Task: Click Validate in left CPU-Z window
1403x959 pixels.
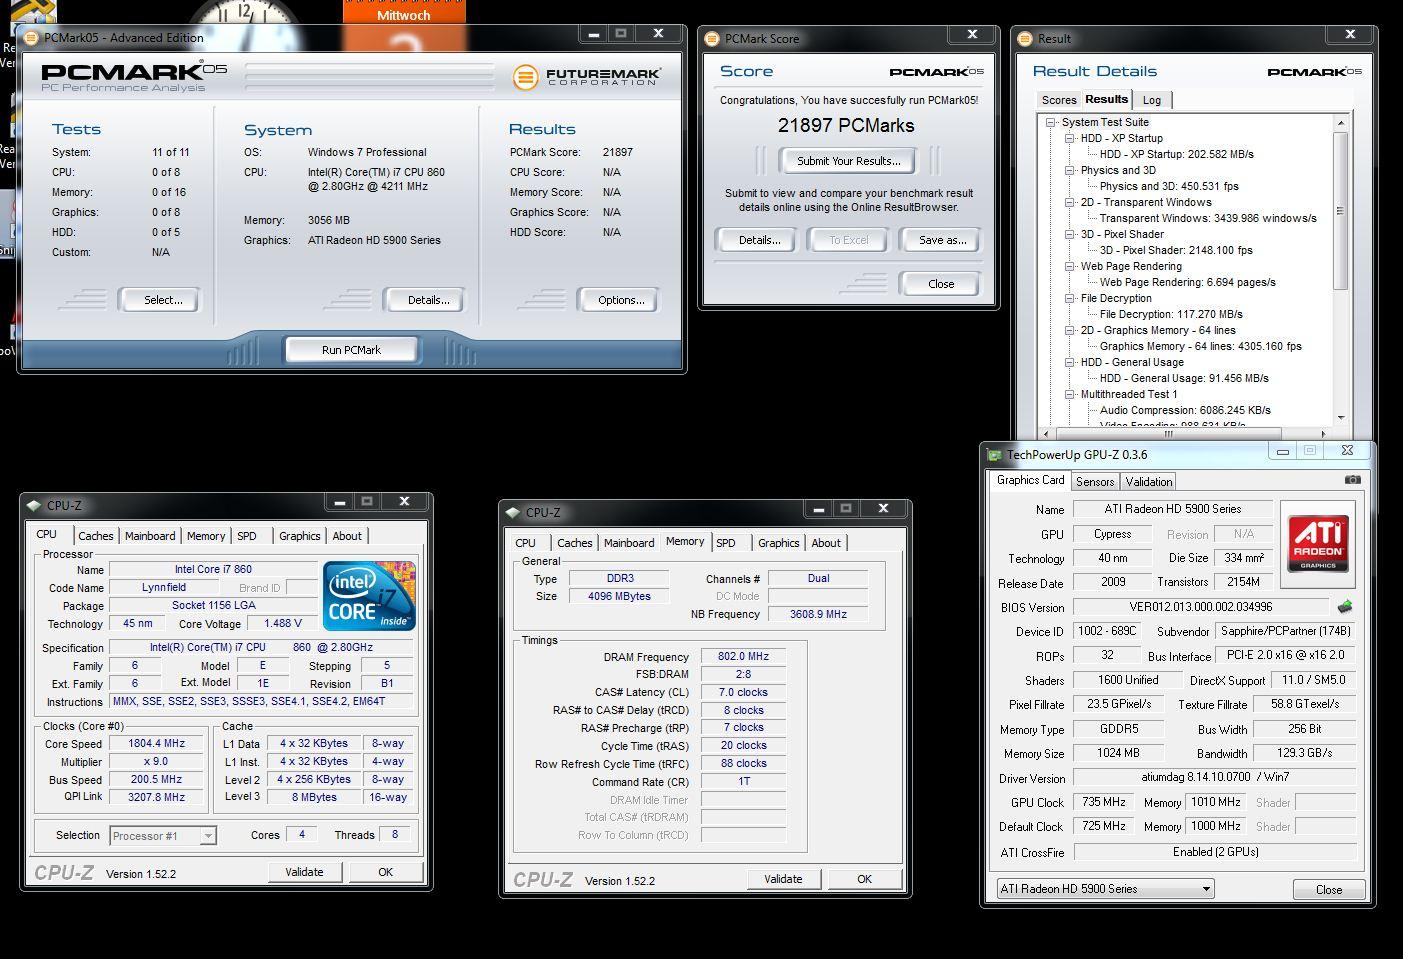Action: [x=304, y=872]
